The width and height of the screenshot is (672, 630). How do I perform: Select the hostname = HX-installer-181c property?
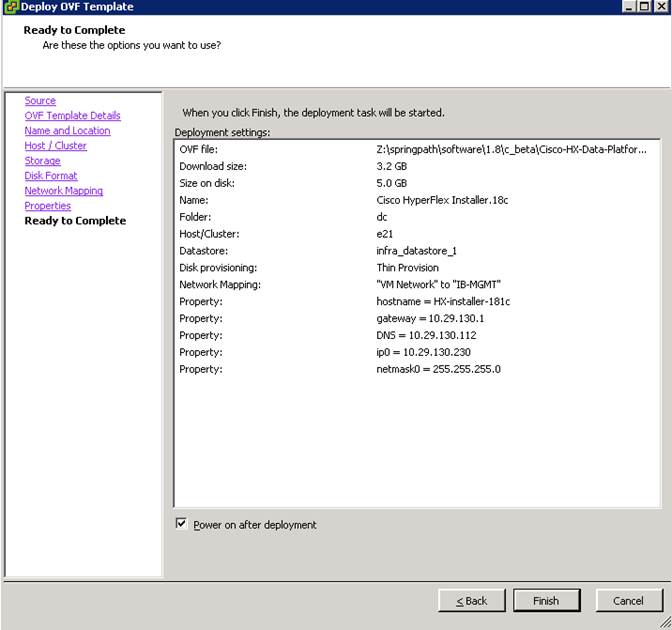click(x=443, y=301)
